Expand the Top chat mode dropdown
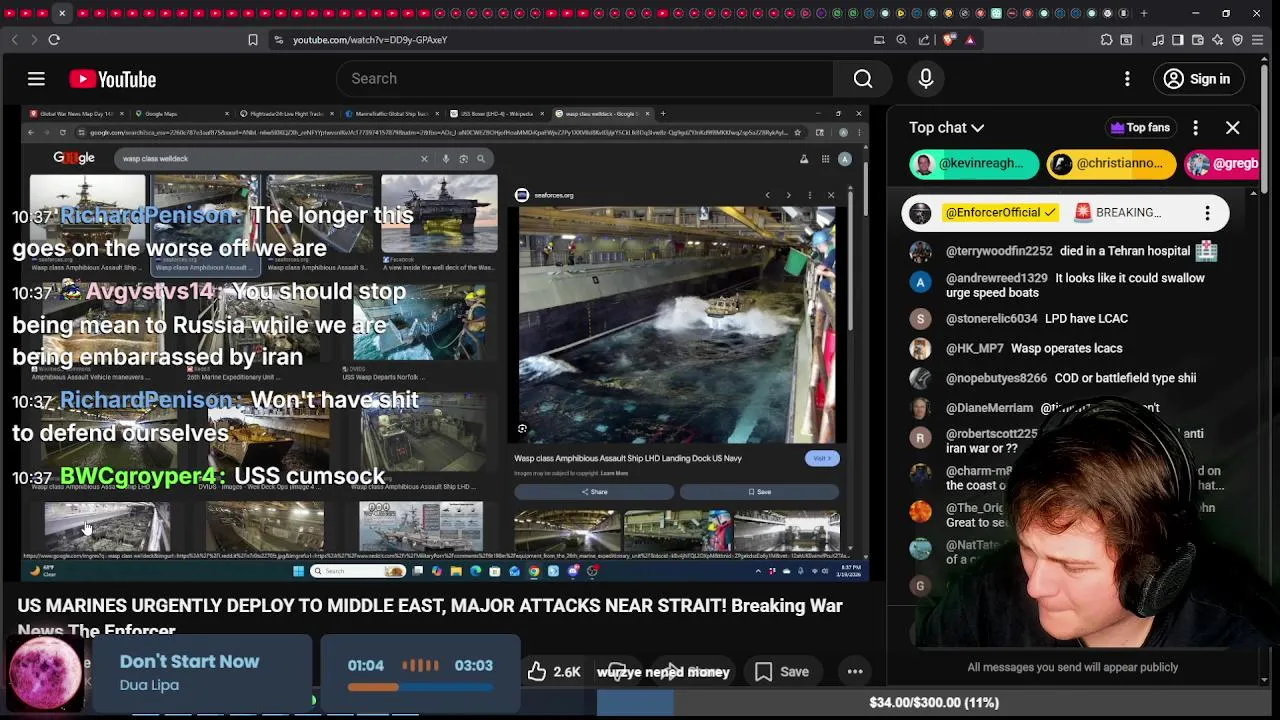The width and height of the screenshot is (1280, 720). (947, 127)
